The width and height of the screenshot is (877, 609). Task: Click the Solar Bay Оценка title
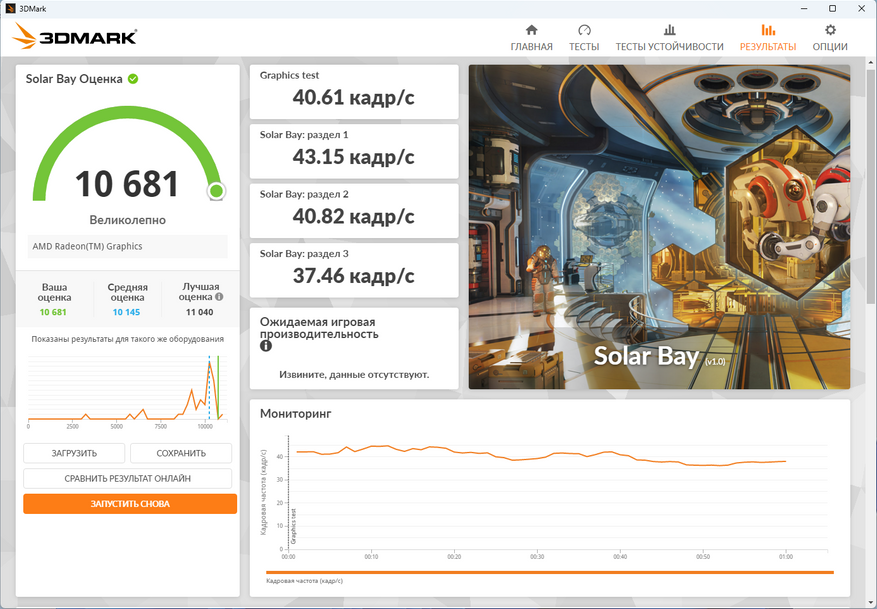(74, 79)
